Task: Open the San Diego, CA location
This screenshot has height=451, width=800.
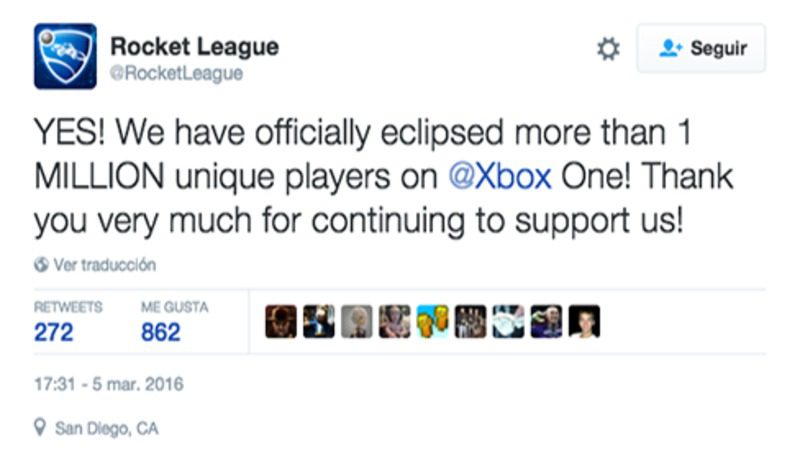Action: click(106, 428)
